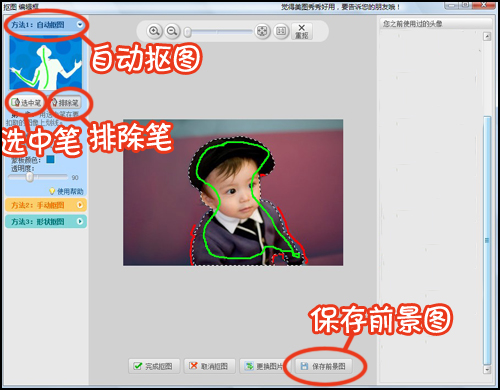Click the 取消抠图 button
This screenshot has height=390, width=500.
[210, 366]
